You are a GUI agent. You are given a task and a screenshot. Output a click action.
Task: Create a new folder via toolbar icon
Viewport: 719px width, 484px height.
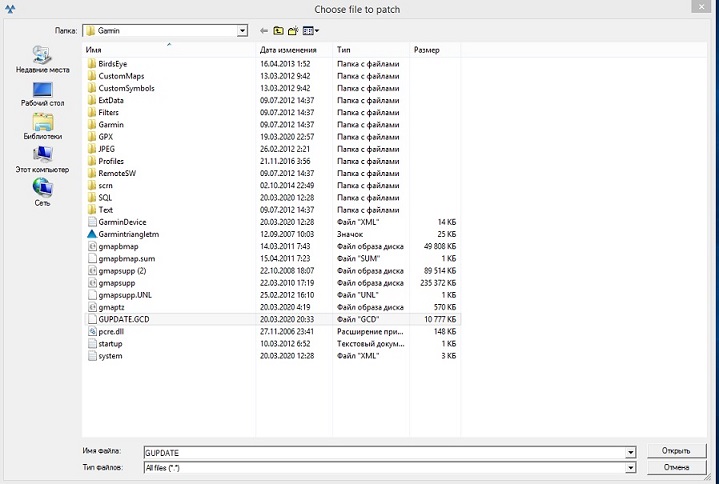pos(294,31)
